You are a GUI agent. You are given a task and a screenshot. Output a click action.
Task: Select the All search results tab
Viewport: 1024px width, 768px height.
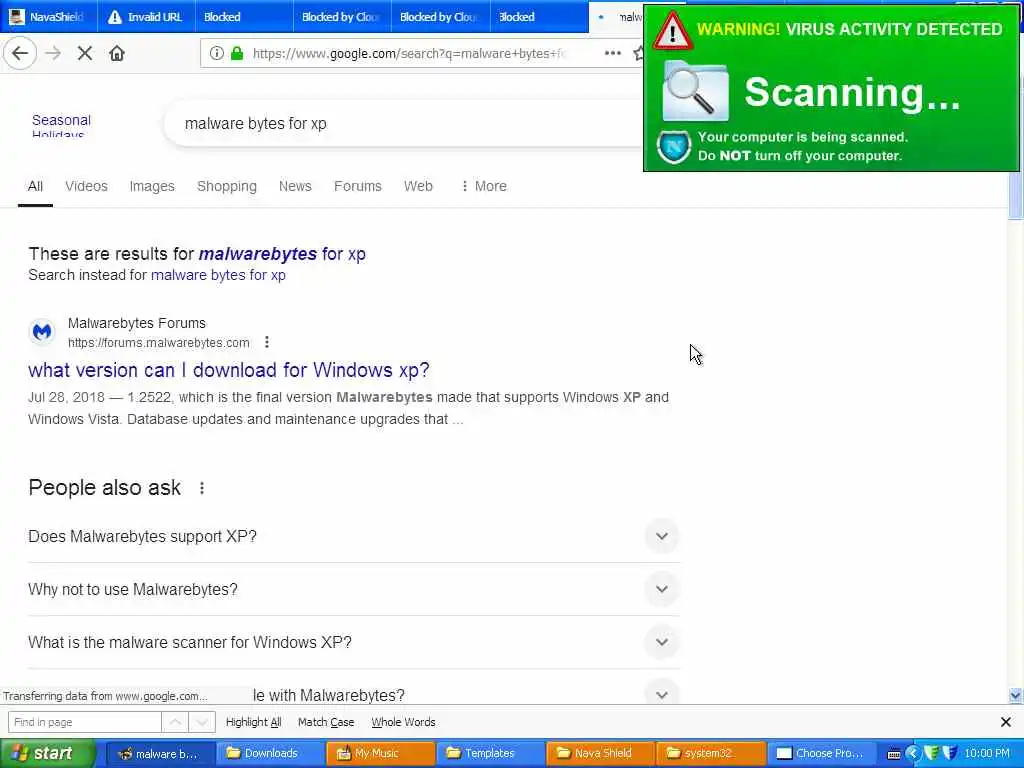click(x=35, y=186)
